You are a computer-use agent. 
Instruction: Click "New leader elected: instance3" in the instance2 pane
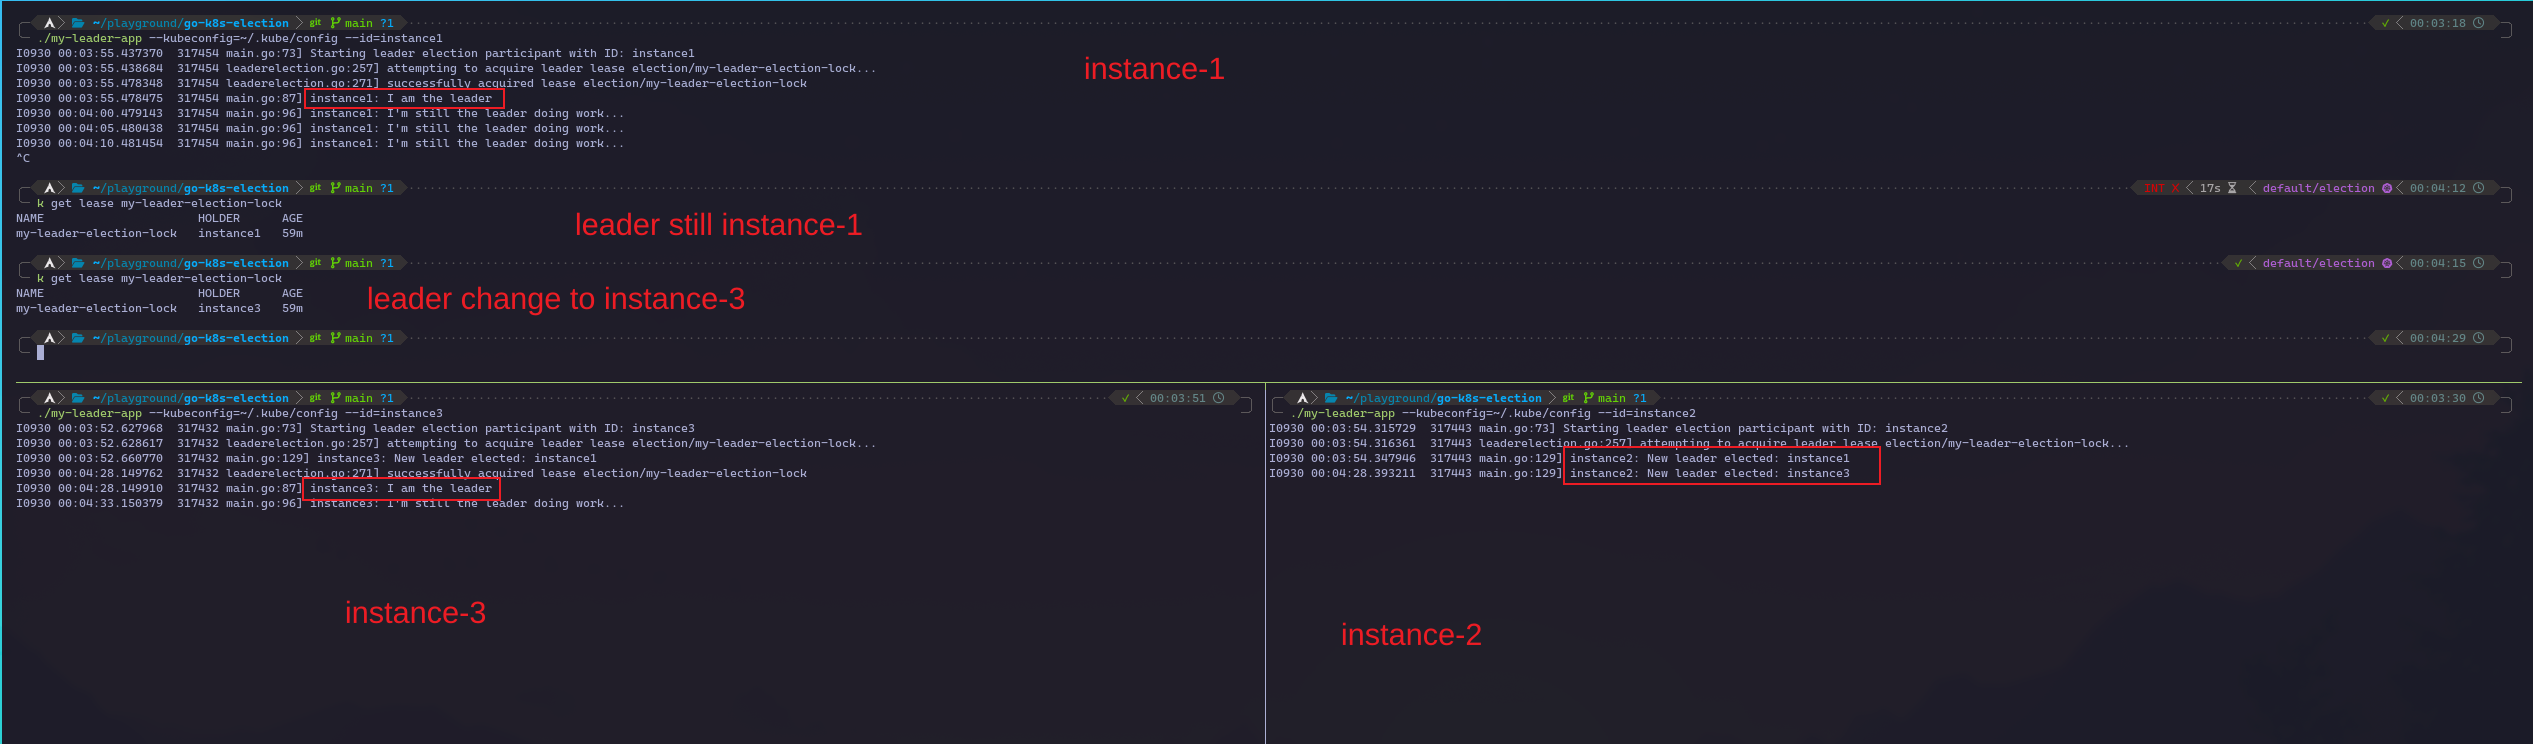[x=1709, y=473]
